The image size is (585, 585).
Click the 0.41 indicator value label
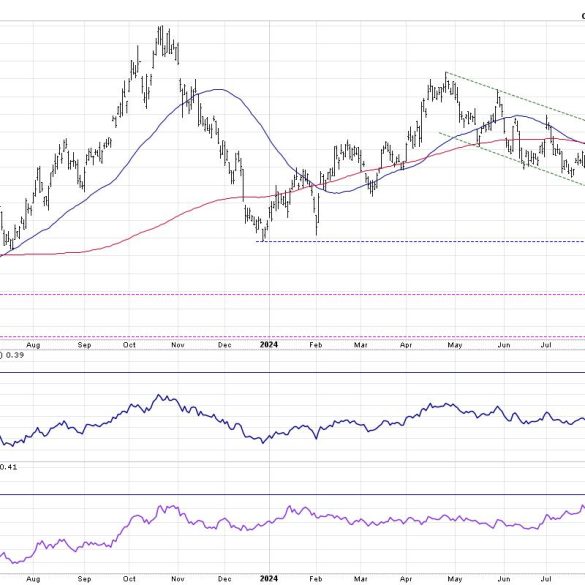click(8, 467)
